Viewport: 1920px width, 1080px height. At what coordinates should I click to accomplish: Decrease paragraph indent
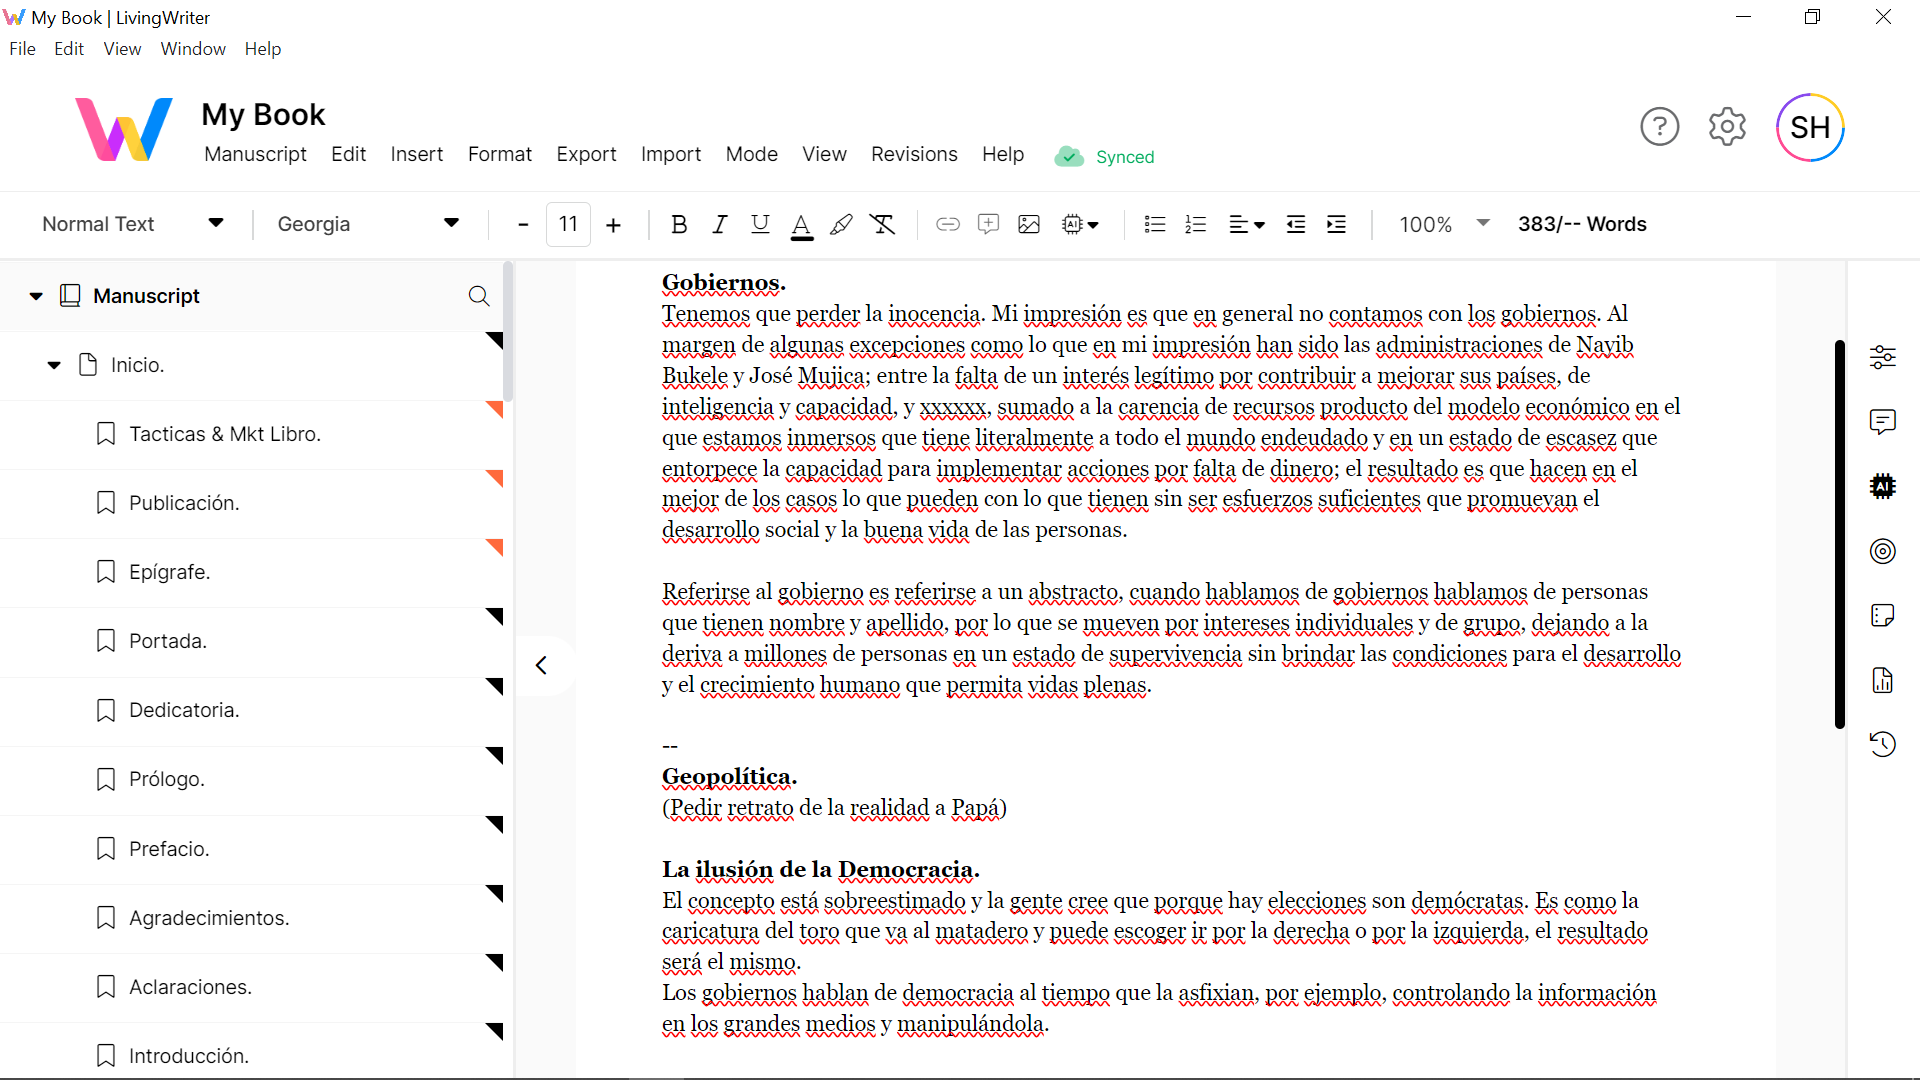pyautogui.click(x=1296, y=224)
